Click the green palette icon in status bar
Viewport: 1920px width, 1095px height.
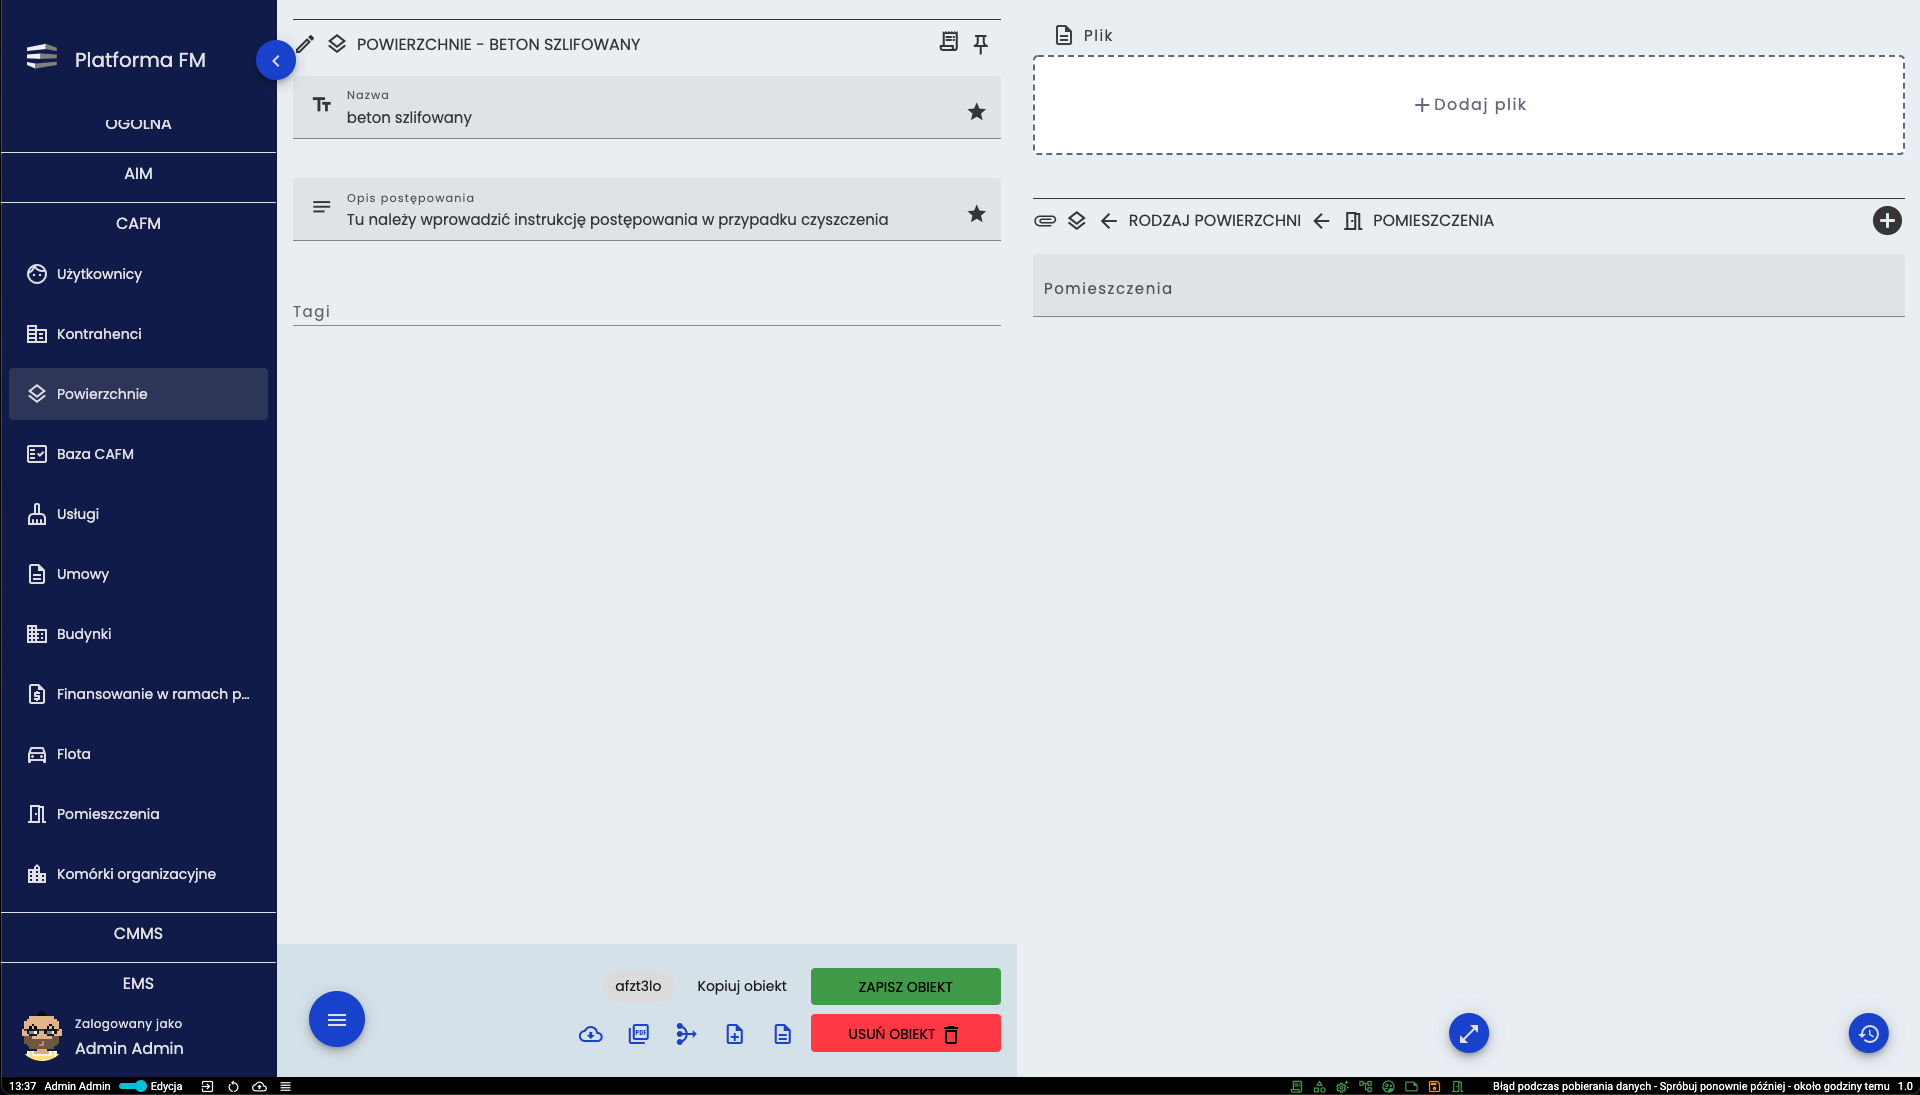coord(1388,1086)
